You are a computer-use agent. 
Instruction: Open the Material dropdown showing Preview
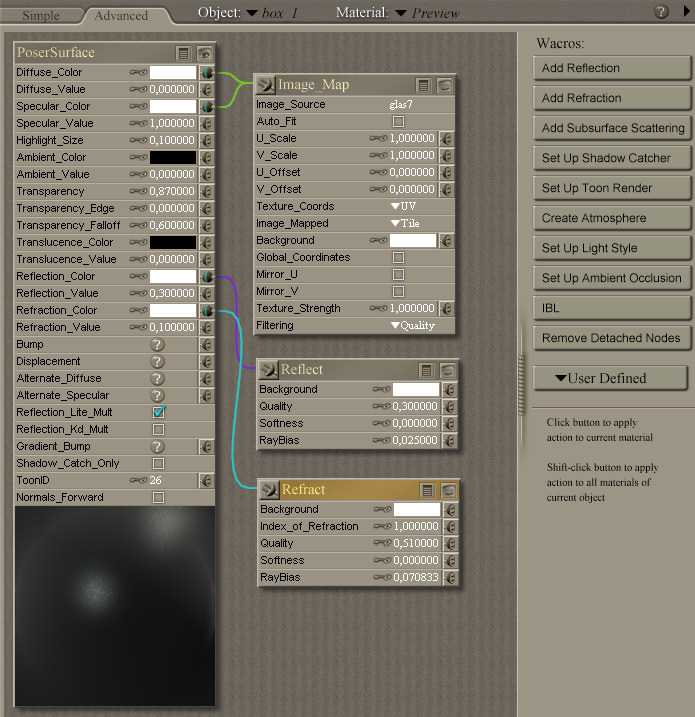[428, 13]
